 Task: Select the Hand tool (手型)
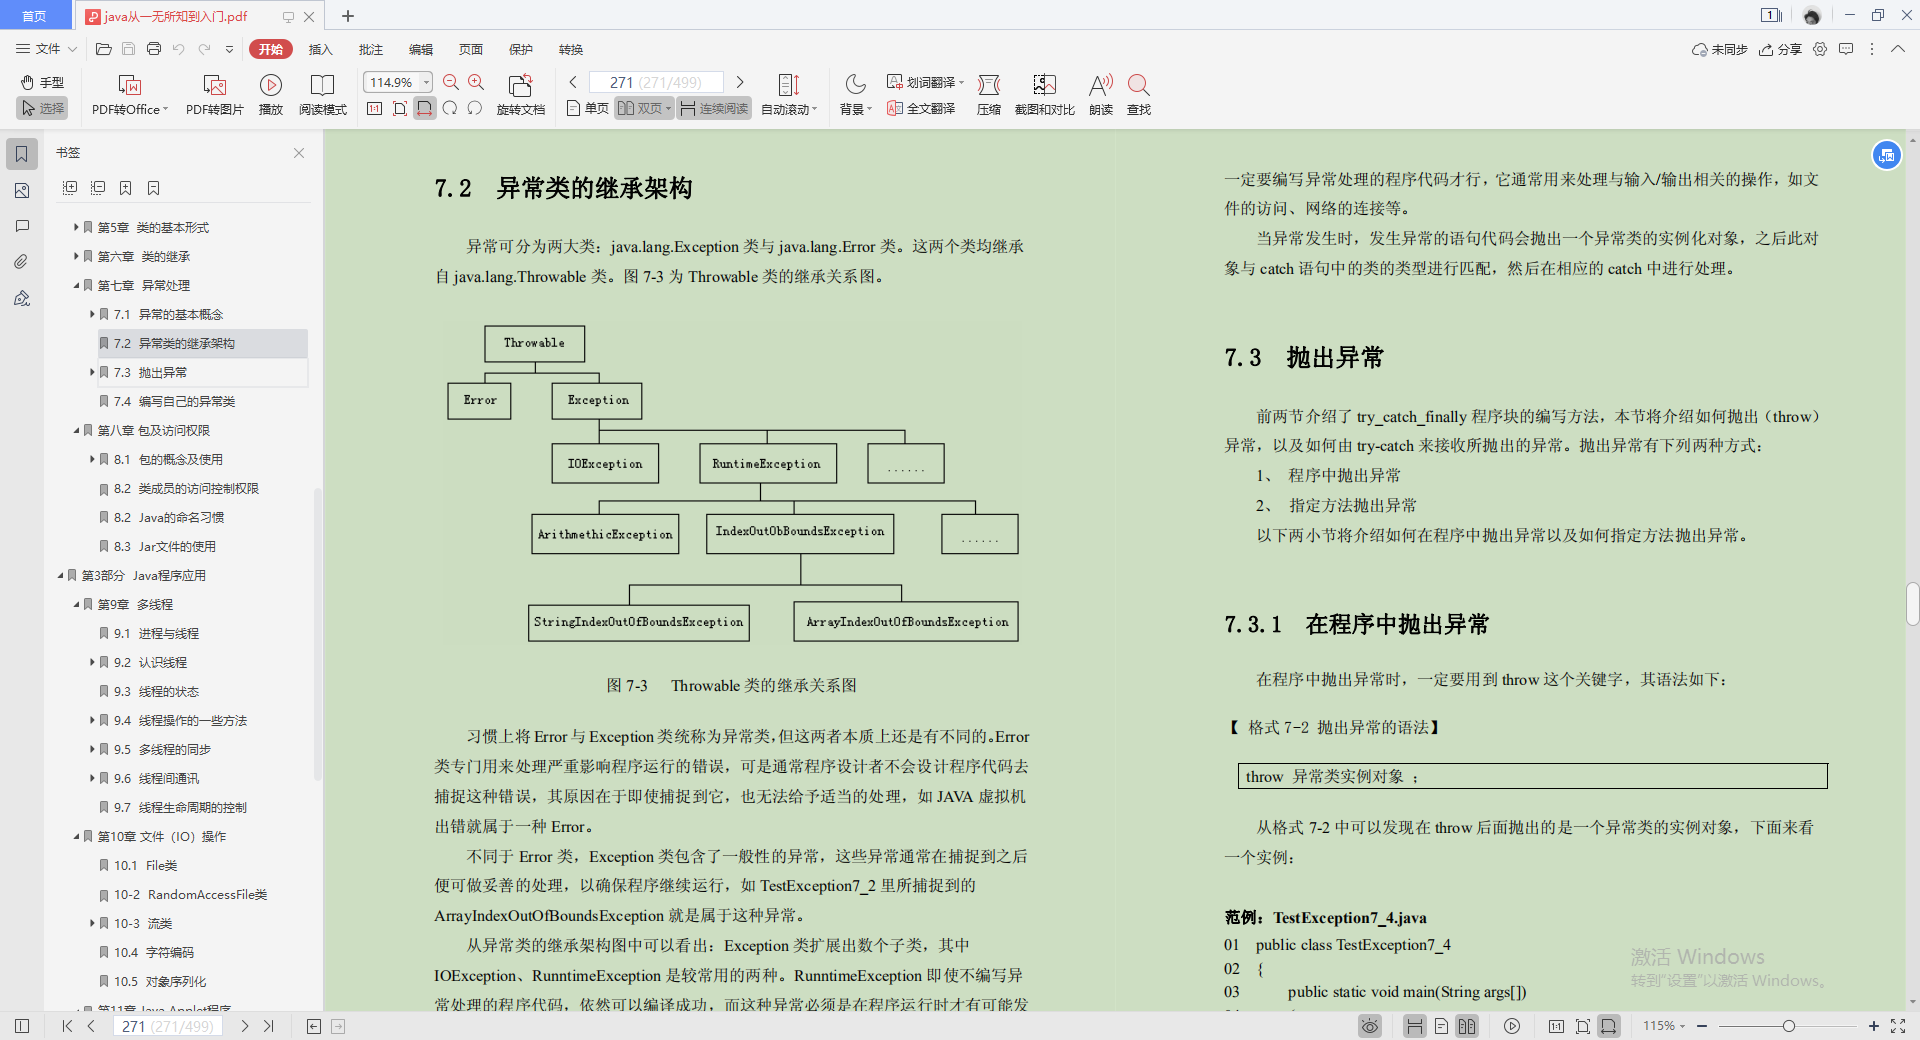click(42, 82)
